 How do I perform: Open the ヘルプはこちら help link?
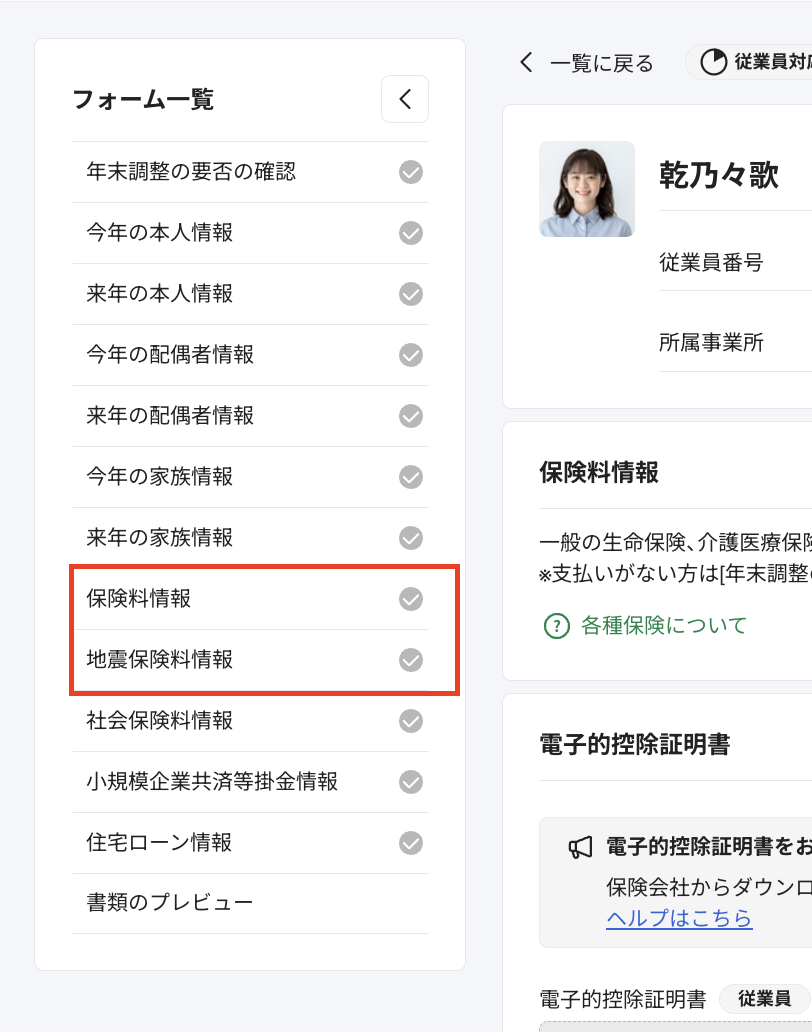click(x=680, y=918)
